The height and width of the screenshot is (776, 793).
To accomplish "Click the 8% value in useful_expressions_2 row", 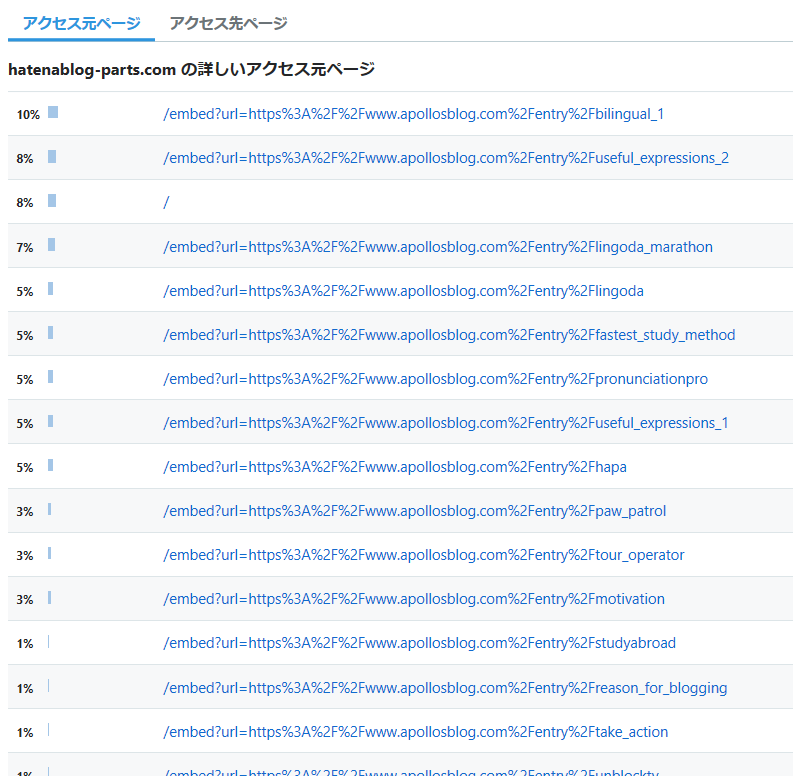I will (25, 159).
